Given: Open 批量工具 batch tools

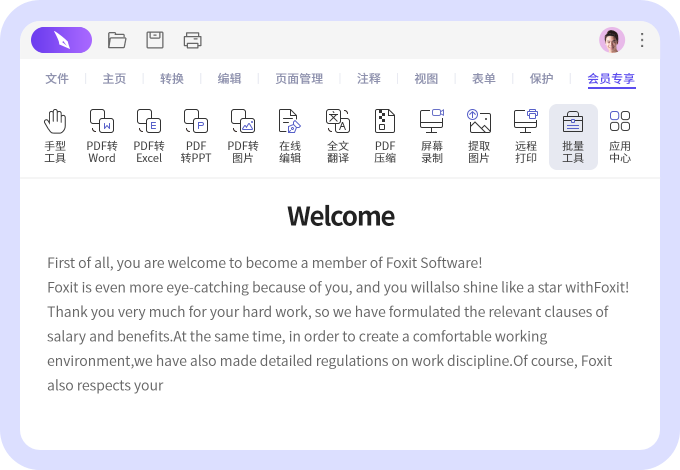Looking at the screenshot, I should point(573,137).
